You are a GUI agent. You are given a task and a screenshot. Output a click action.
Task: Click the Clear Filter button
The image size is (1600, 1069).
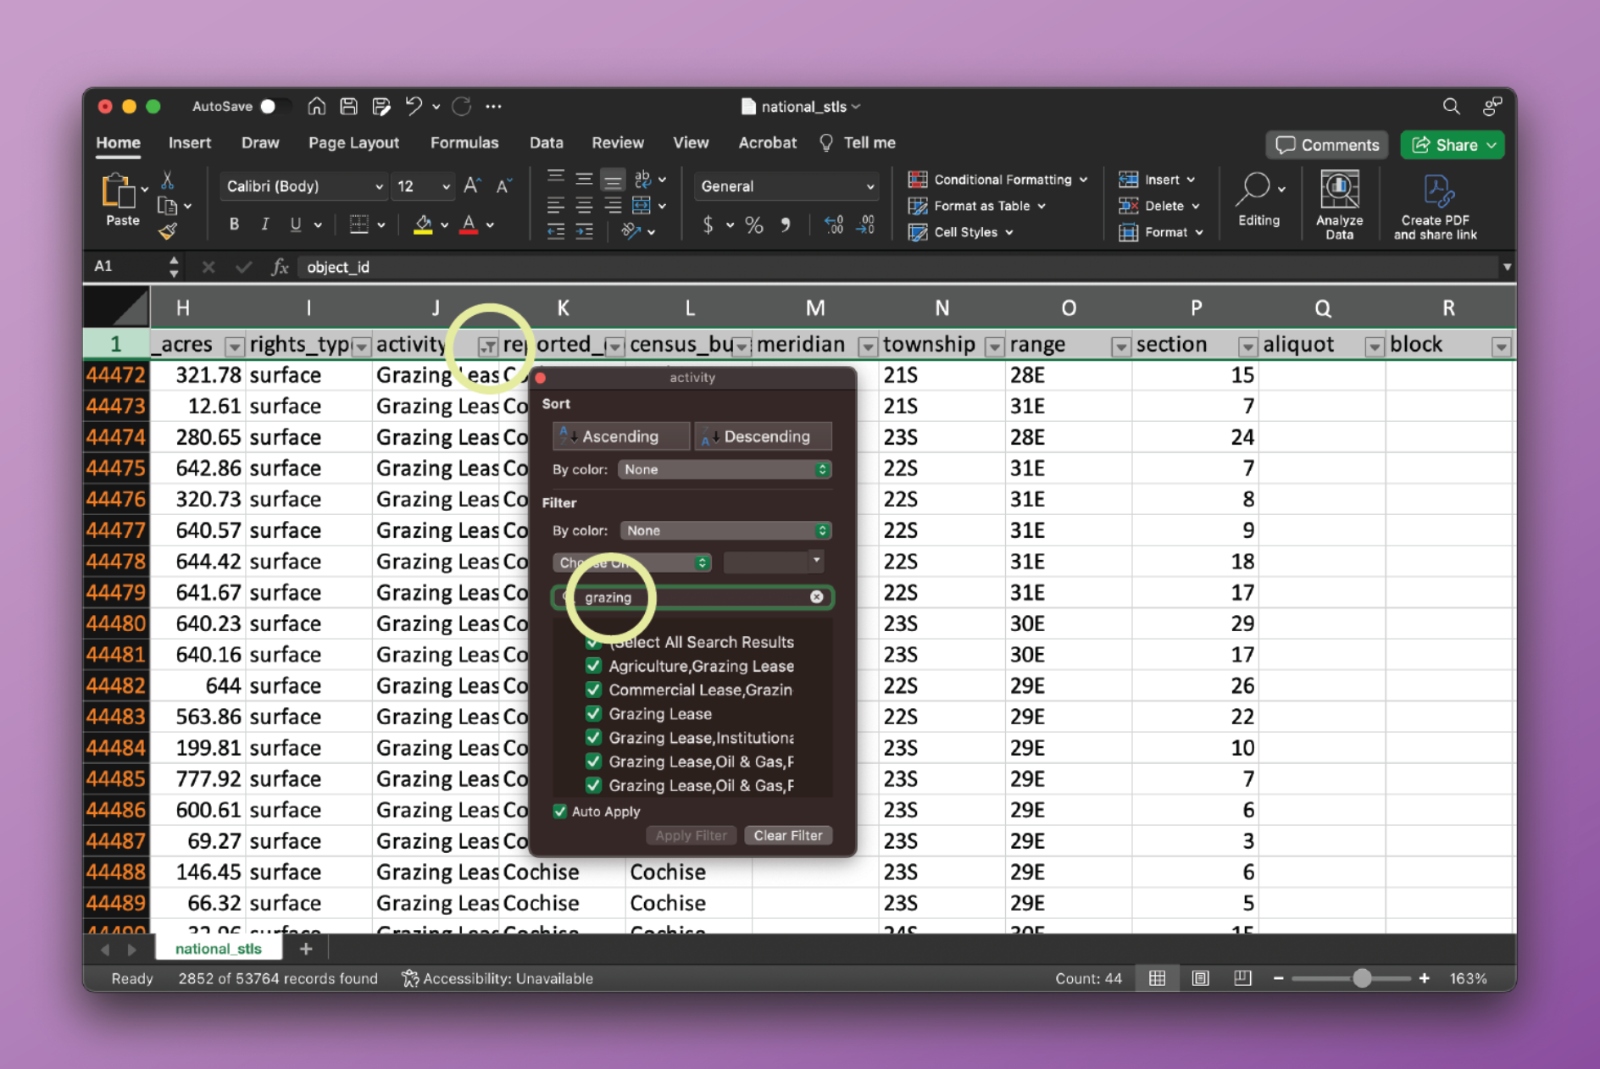(788, 835)
